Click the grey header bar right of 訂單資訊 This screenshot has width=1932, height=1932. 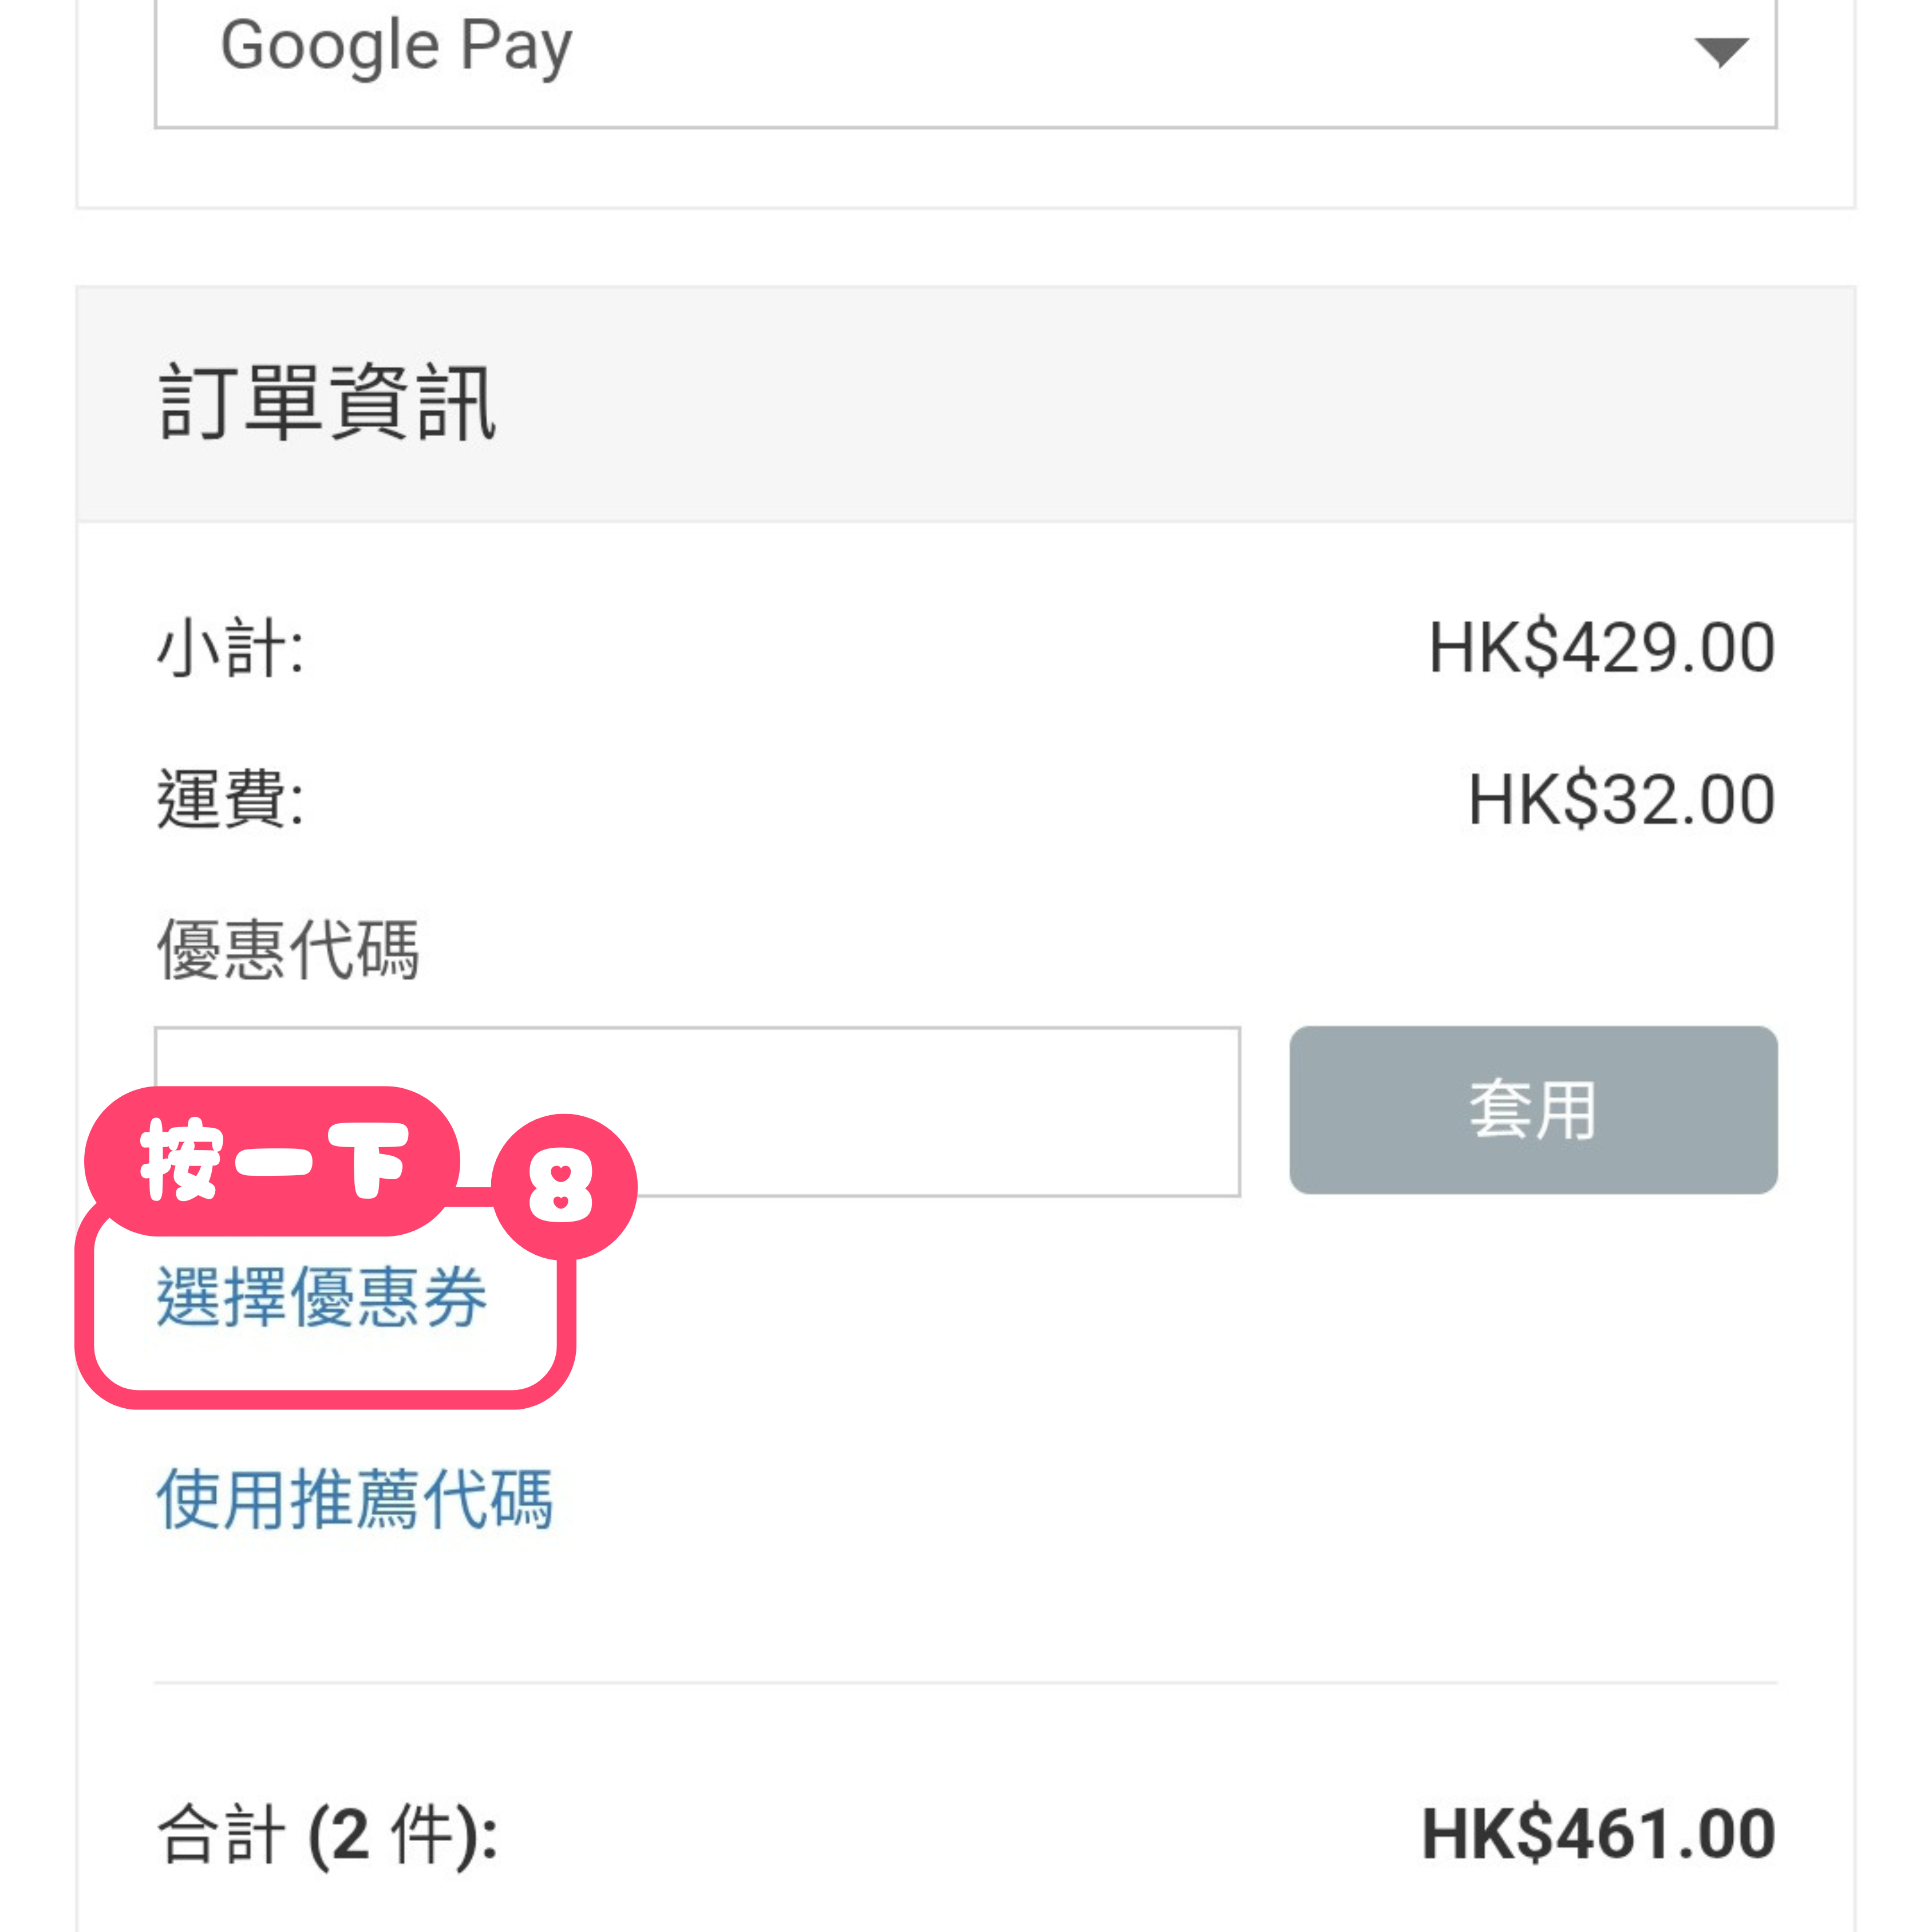point(1200,403)
